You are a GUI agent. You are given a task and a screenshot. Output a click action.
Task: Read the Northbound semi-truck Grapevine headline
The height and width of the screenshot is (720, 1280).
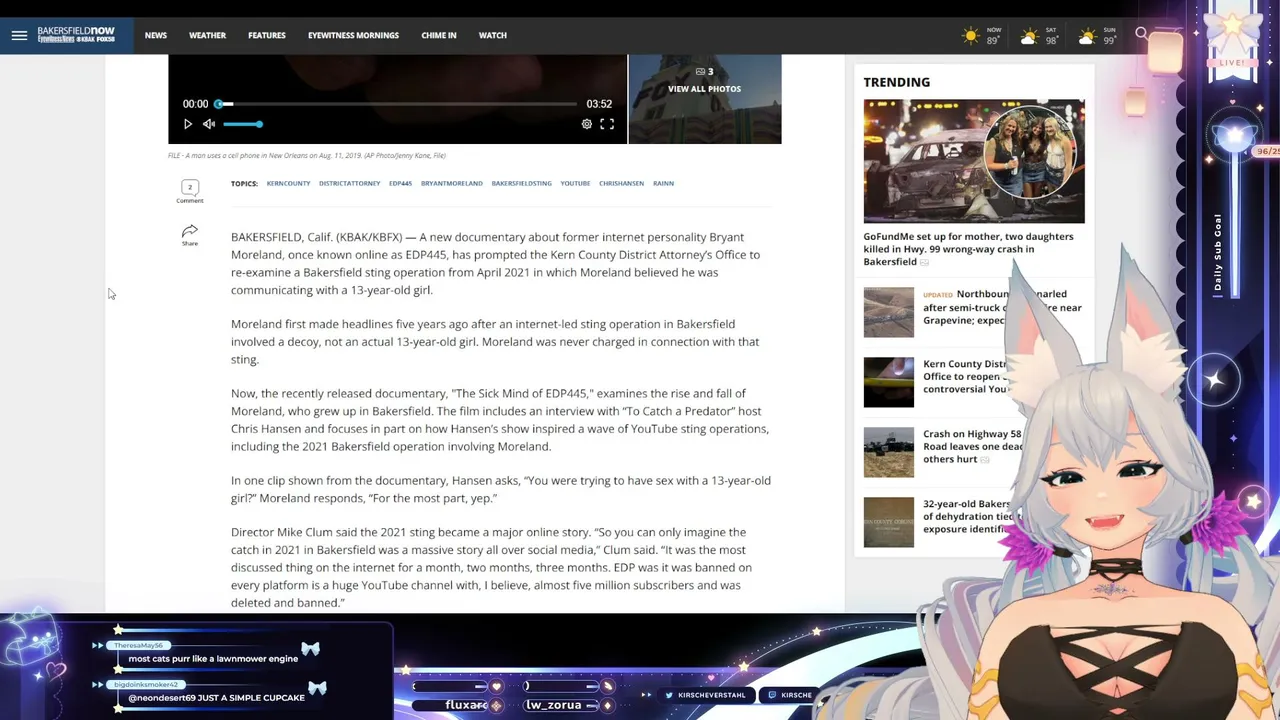click(x=1002, y=307)
